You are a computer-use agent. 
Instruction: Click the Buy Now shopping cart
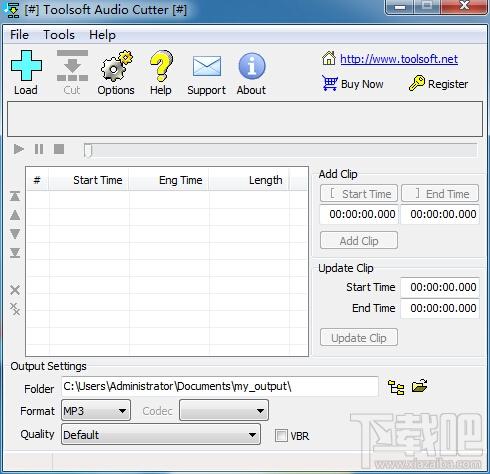tap(329, 83)
